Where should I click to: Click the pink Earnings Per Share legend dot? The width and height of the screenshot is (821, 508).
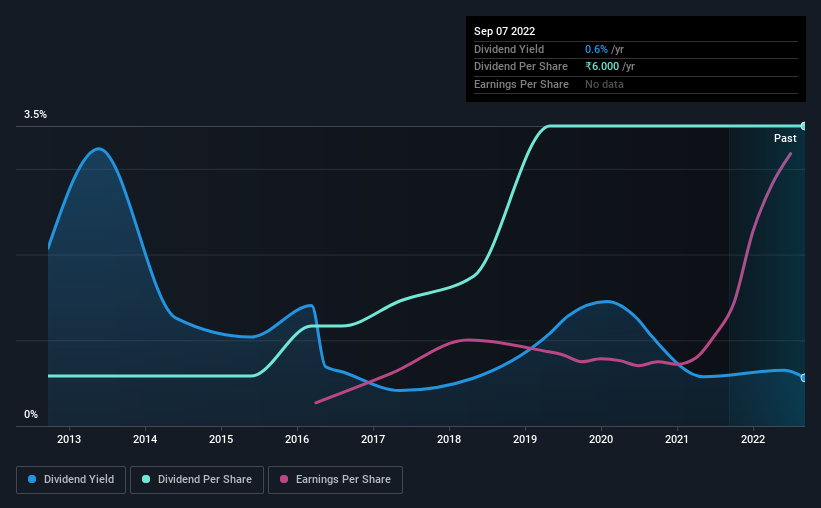(284, 479)
